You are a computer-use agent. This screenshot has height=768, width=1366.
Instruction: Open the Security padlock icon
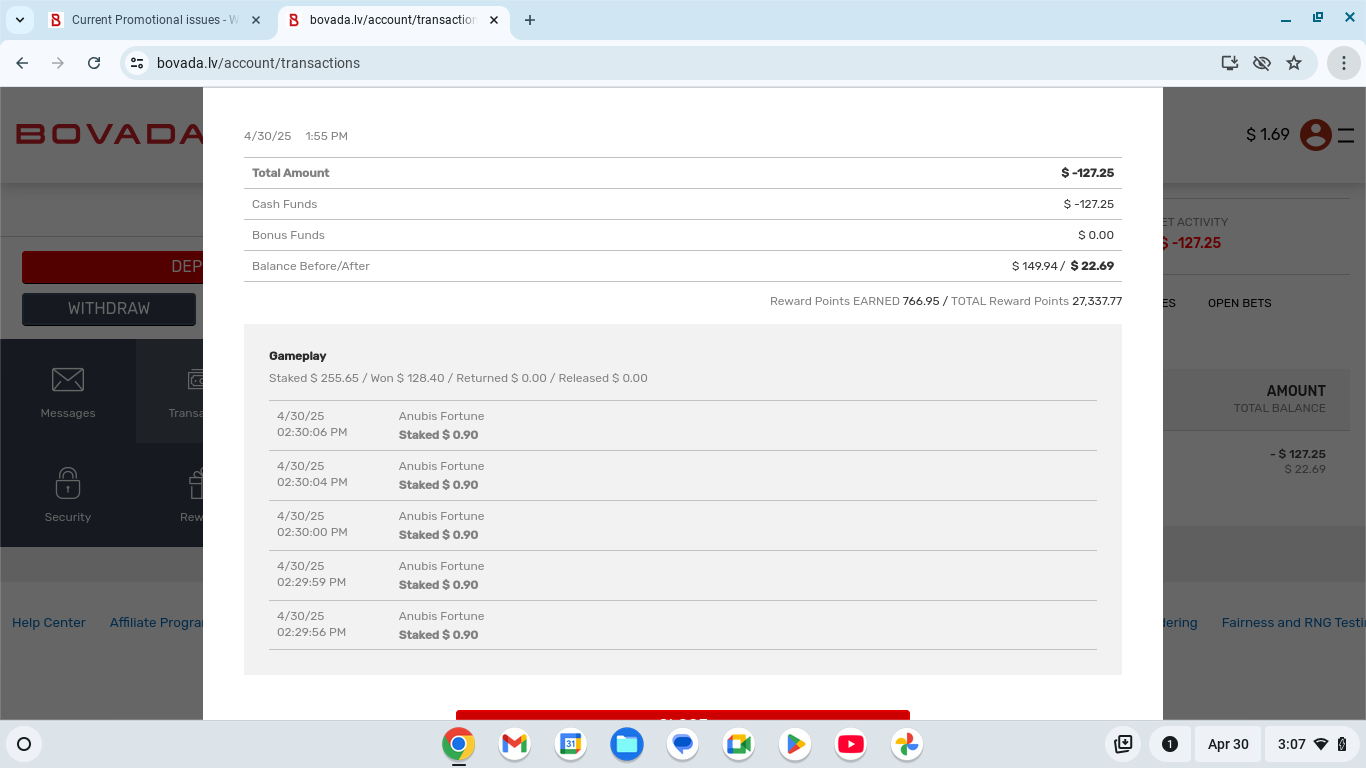(68, 483)
